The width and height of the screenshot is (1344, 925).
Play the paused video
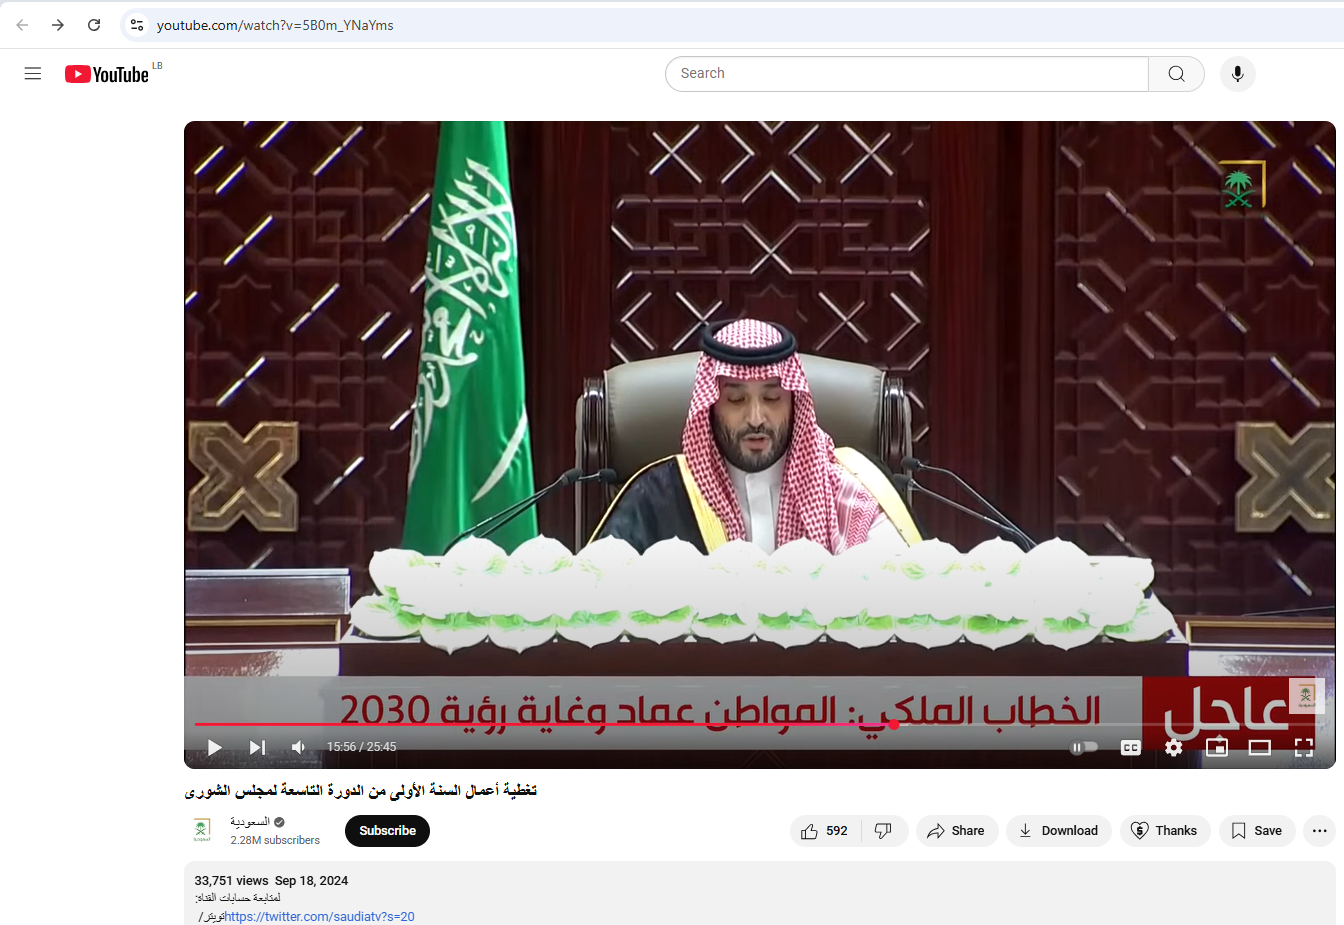[x=214, y=747]
